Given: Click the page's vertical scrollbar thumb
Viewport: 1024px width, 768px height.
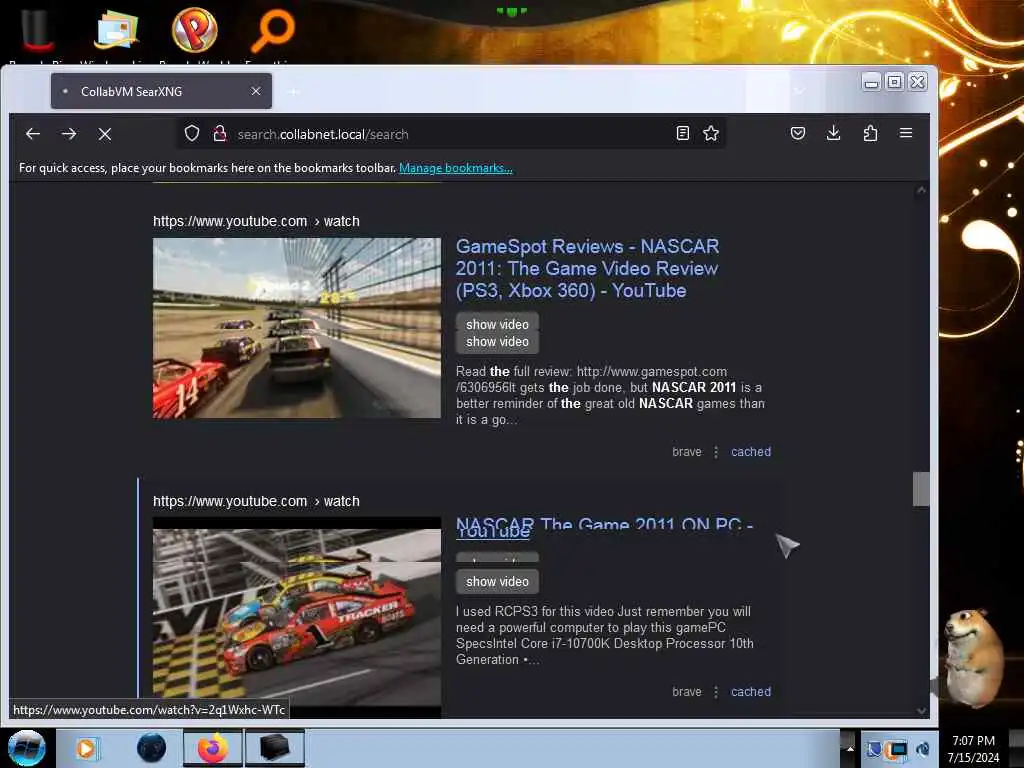Looking at the screenshot, I should [921, 488].
